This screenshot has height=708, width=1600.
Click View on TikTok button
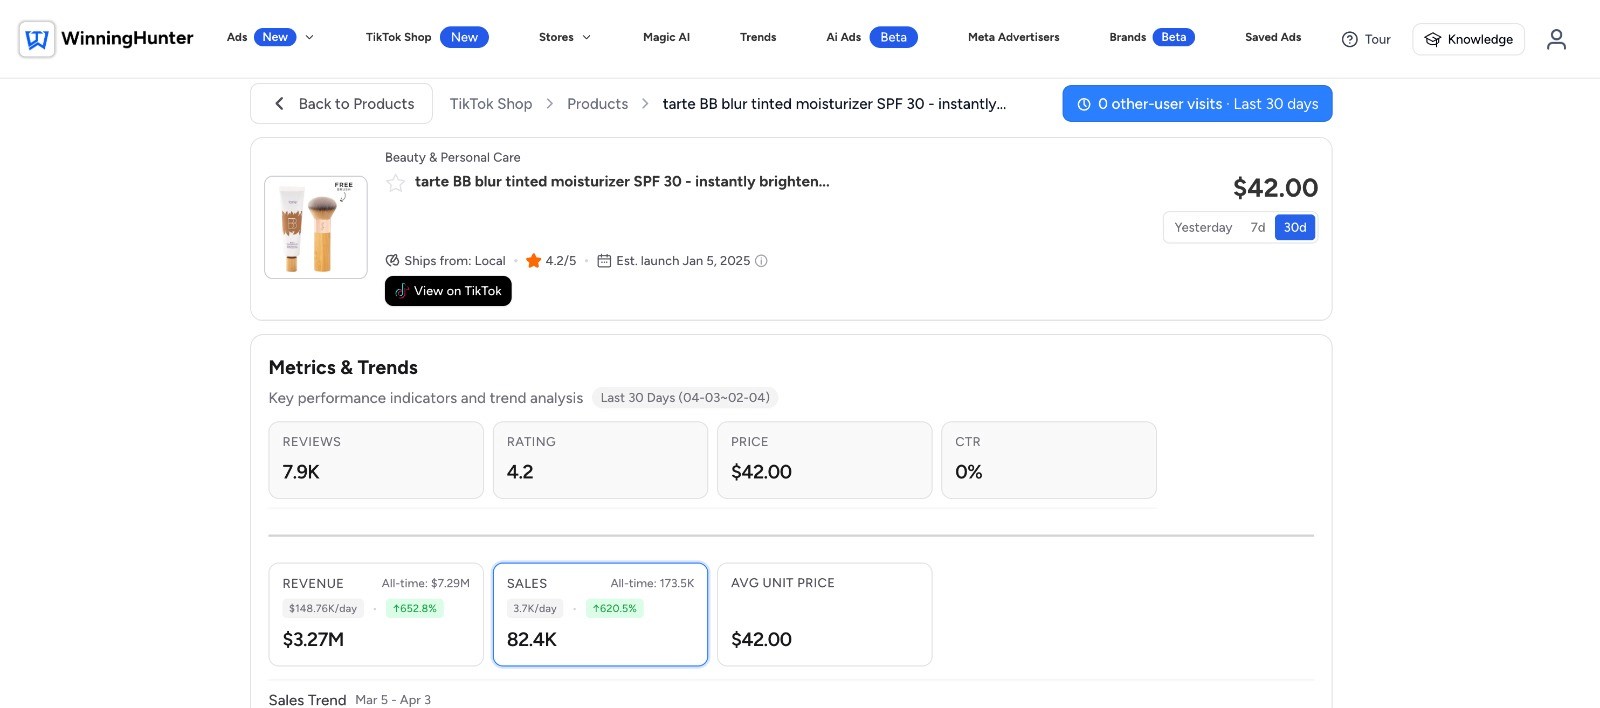448,291
